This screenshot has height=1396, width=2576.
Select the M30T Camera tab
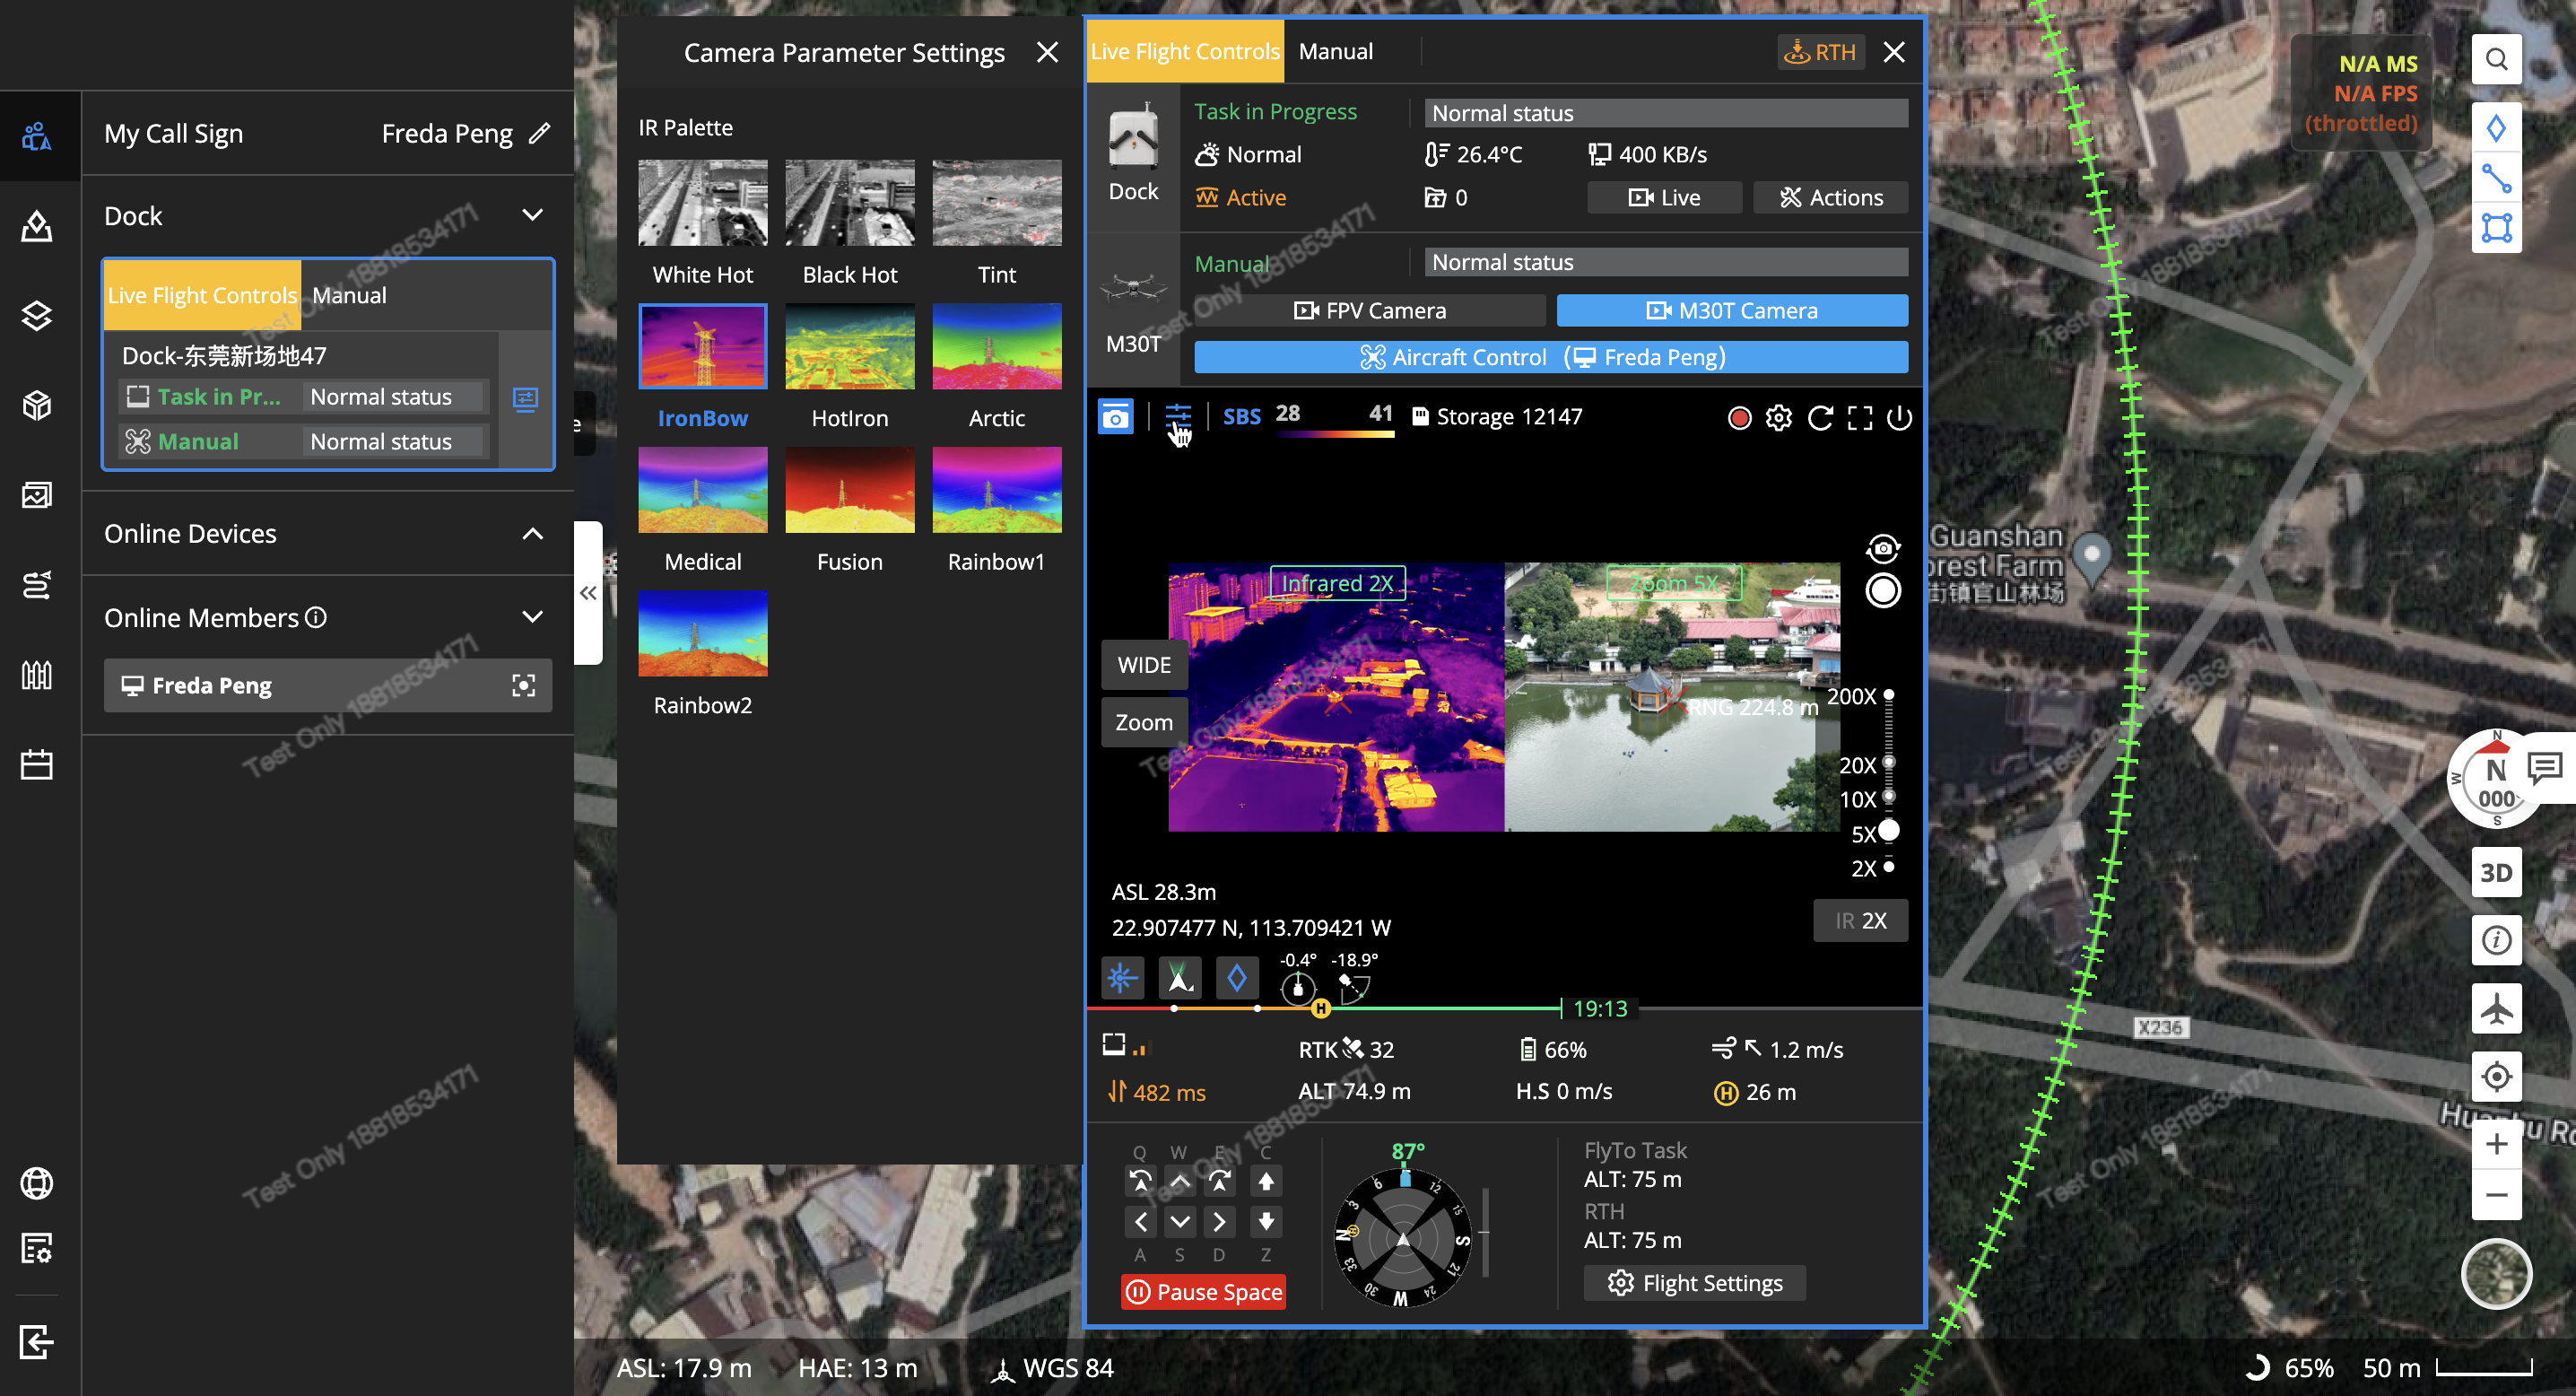(x=1731, y=310)
